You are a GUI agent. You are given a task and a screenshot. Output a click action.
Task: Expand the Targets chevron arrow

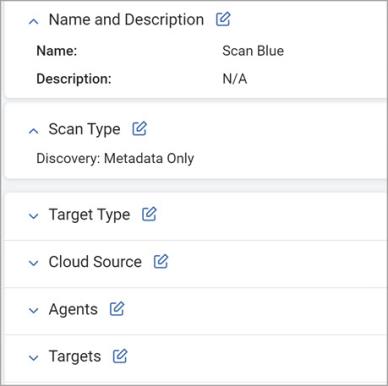point(33,358)
